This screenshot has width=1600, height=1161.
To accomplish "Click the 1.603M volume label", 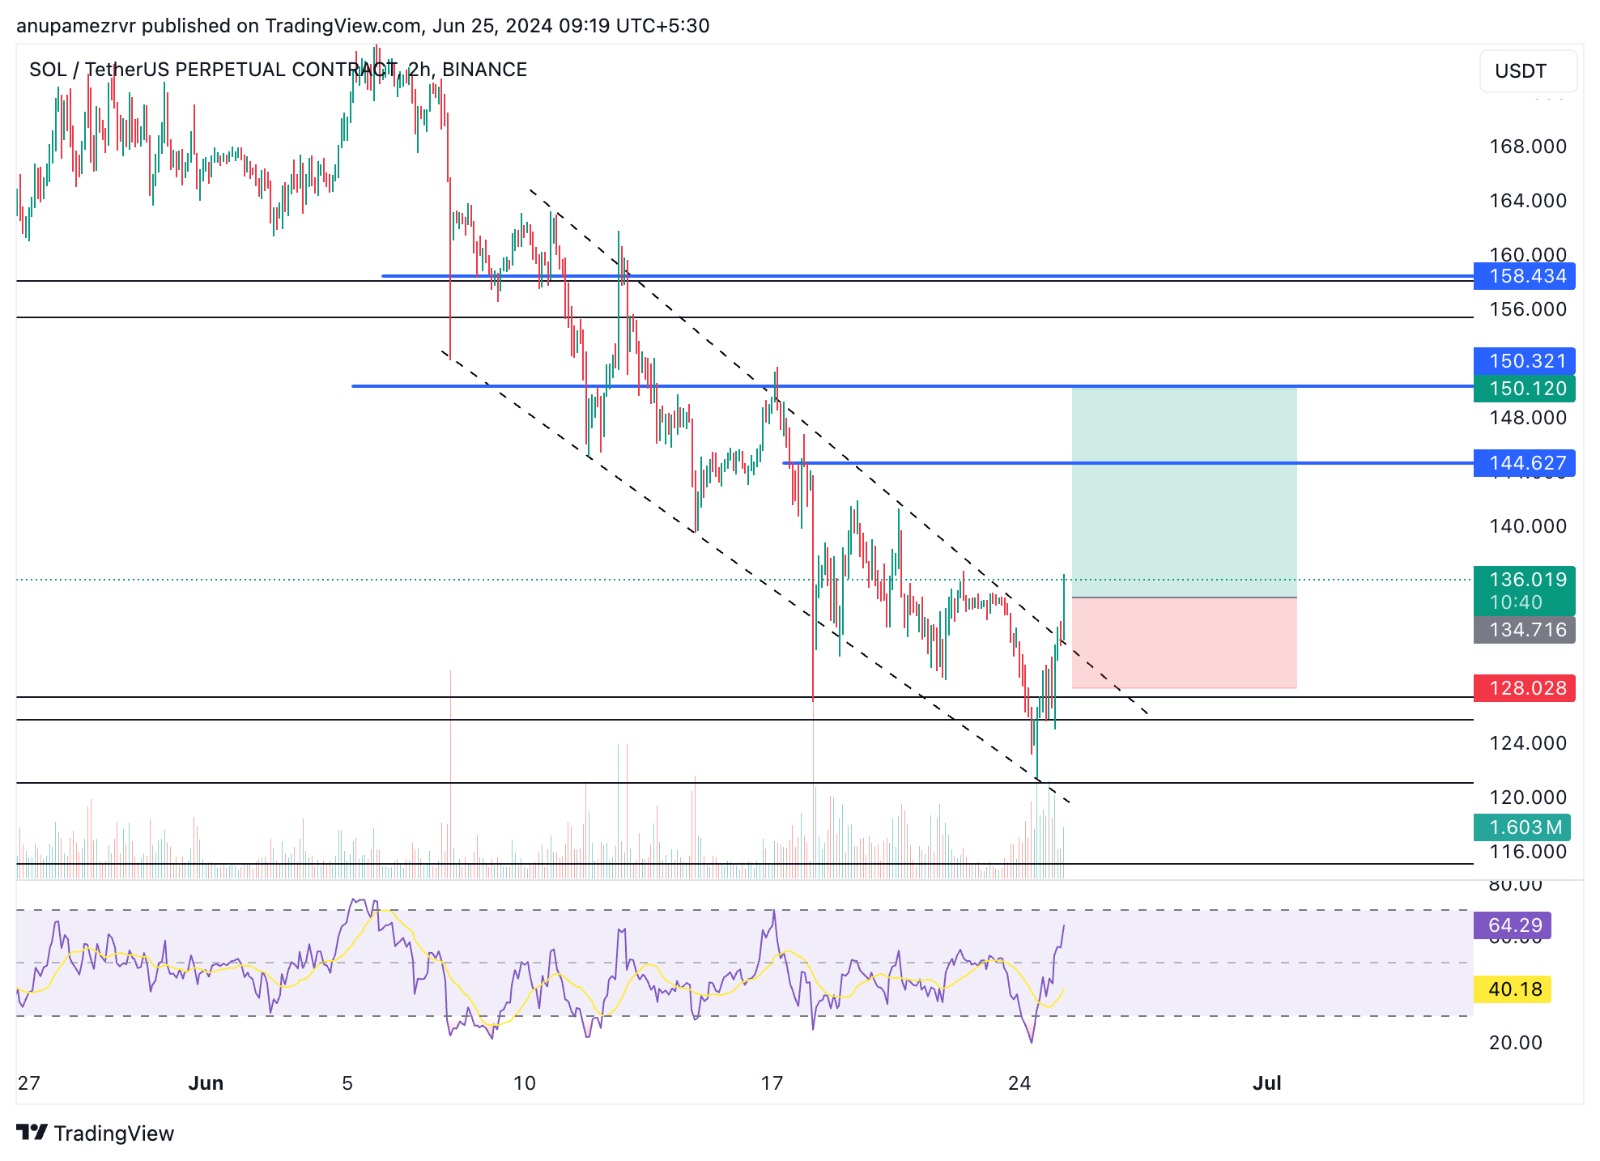I will pyautogui.click(x=1522, y=827).
